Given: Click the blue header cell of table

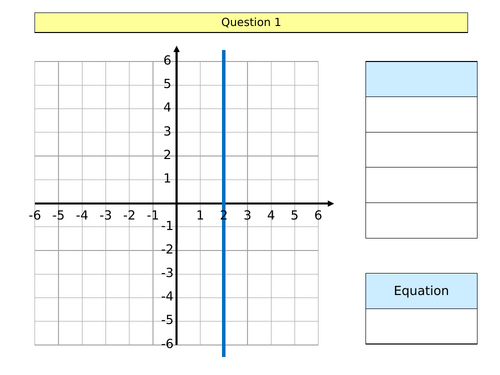Looking at the screenshot, I should pos(421,79).
